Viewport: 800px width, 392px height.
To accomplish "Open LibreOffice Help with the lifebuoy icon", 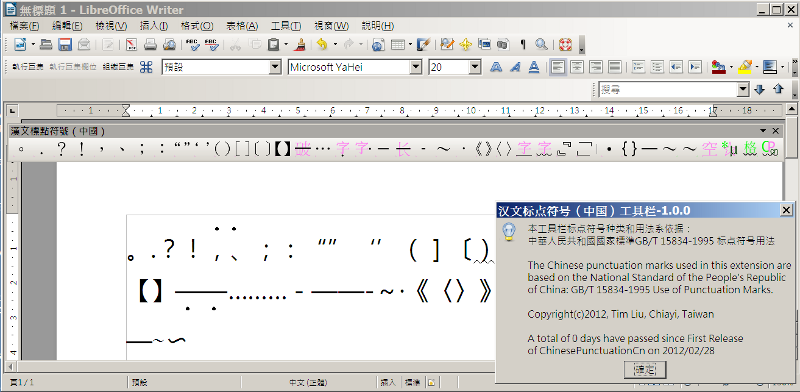I will (565, 45).
